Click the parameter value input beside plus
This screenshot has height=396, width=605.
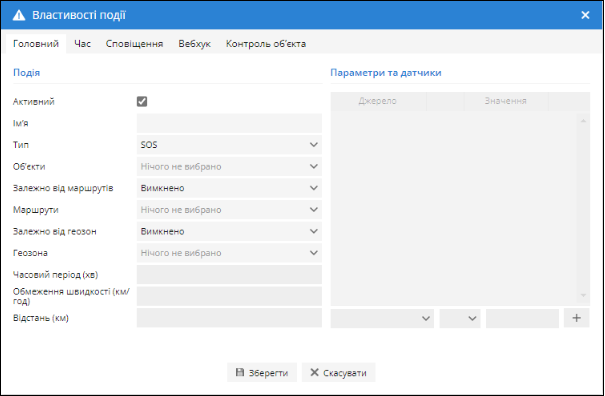point(522,318)
